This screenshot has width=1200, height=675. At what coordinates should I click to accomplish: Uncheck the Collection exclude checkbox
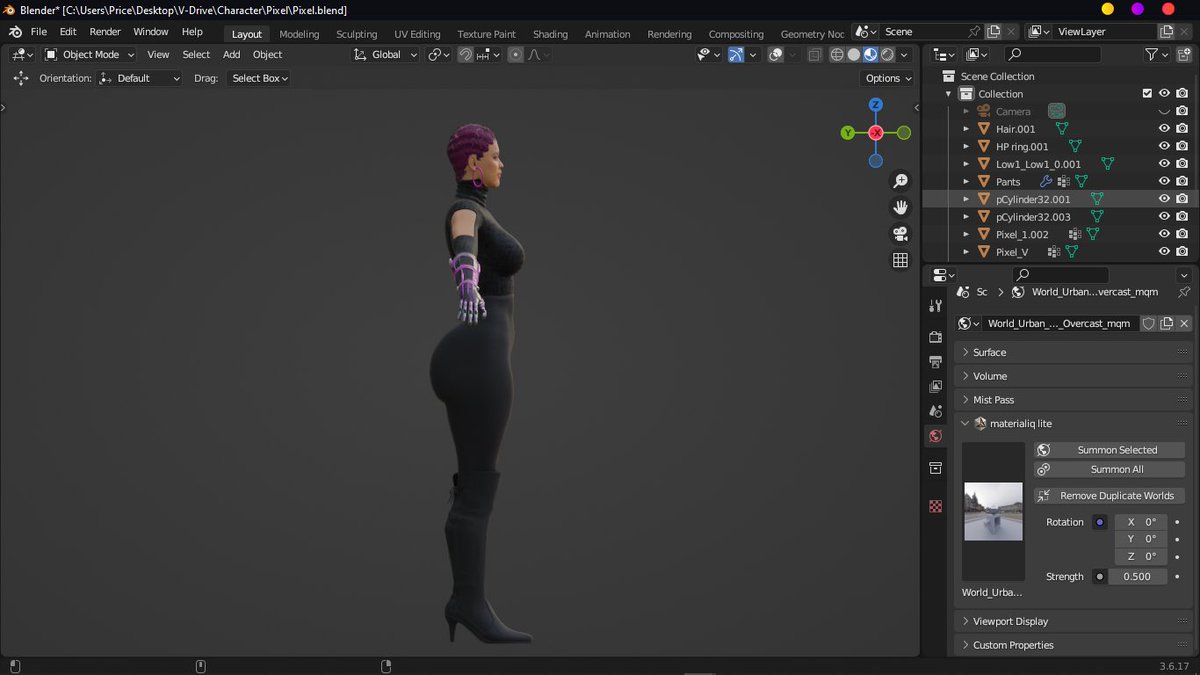click(x=1147, y=93)
